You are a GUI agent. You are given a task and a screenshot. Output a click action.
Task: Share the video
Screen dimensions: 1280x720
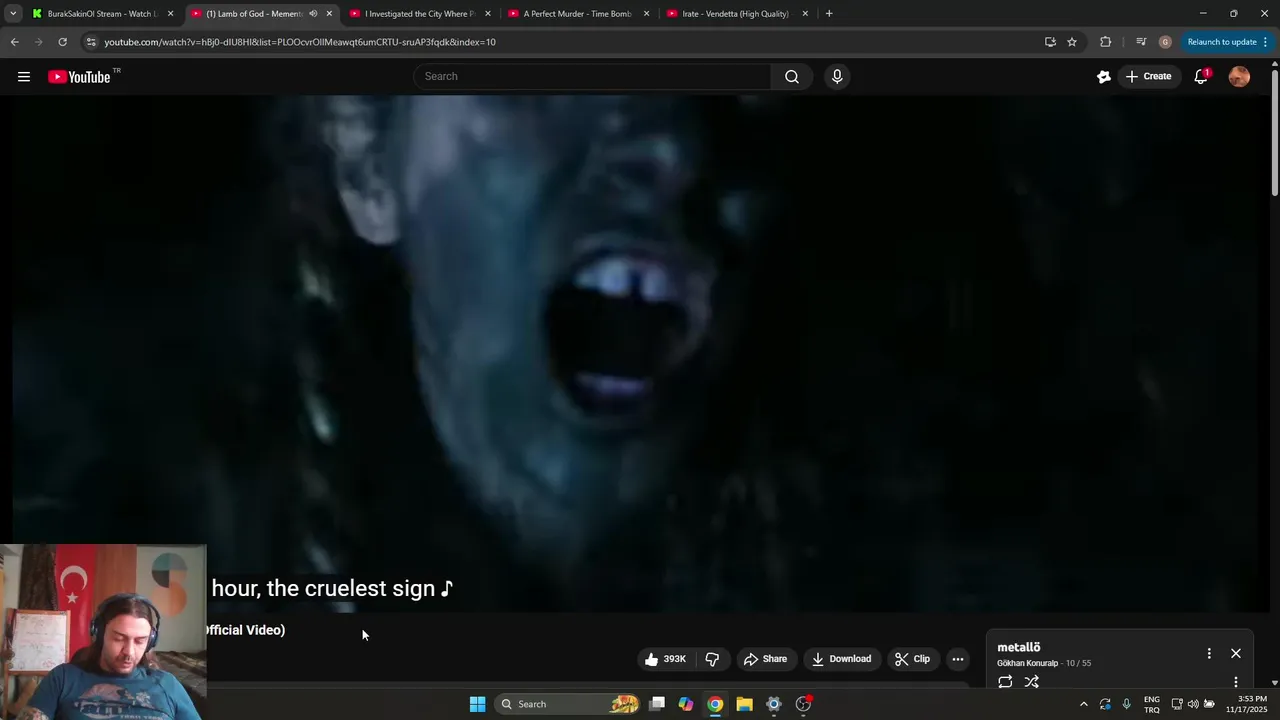point(765,659)
